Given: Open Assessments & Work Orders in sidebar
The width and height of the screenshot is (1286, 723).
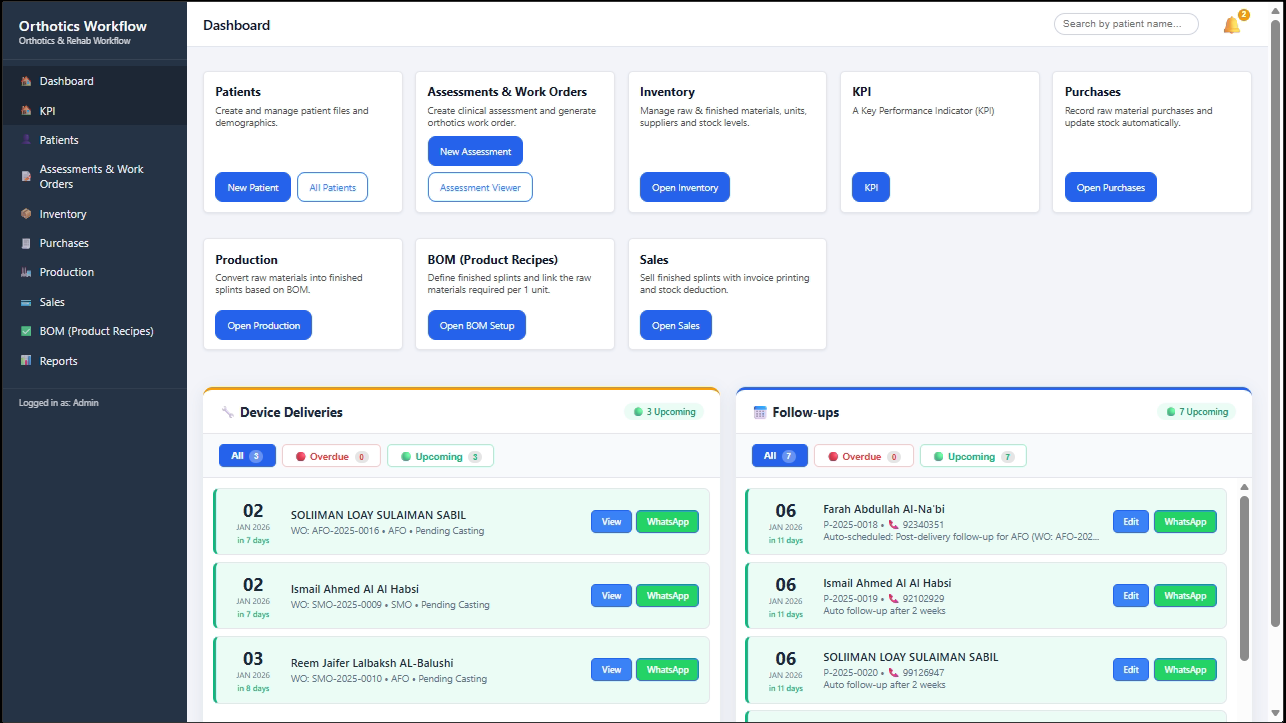Looking at the screenshot, I should pos(91,177).
